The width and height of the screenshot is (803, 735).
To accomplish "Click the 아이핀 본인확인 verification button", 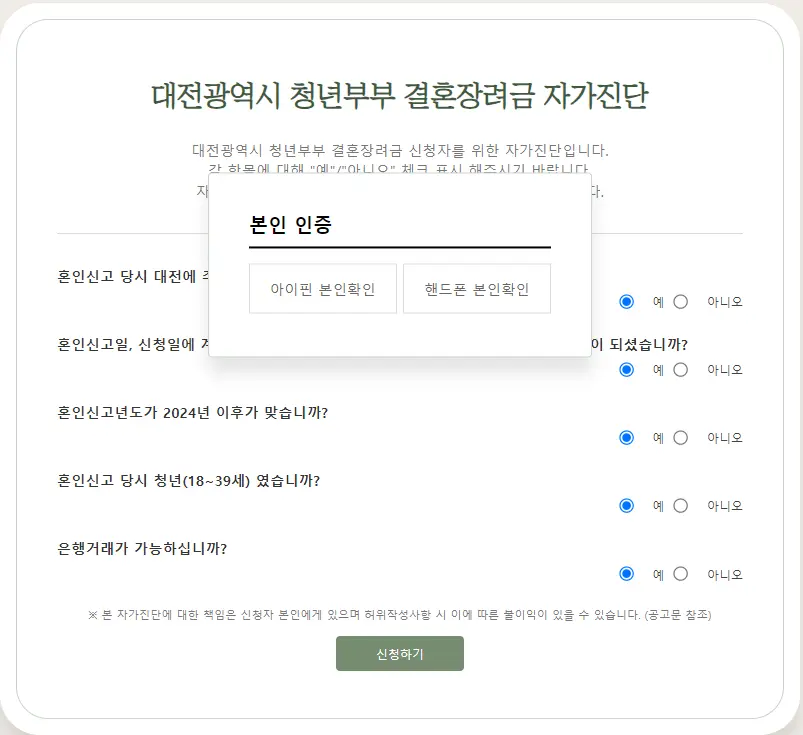I will [322, 288].
